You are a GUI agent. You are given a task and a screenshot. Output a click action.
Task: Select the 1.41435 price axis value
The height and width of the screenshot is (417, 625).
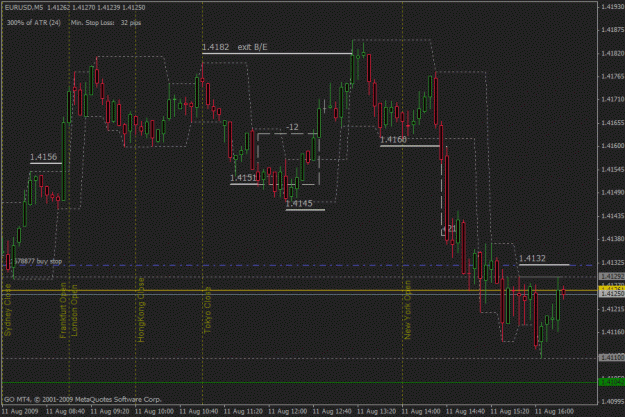[613, 216]
